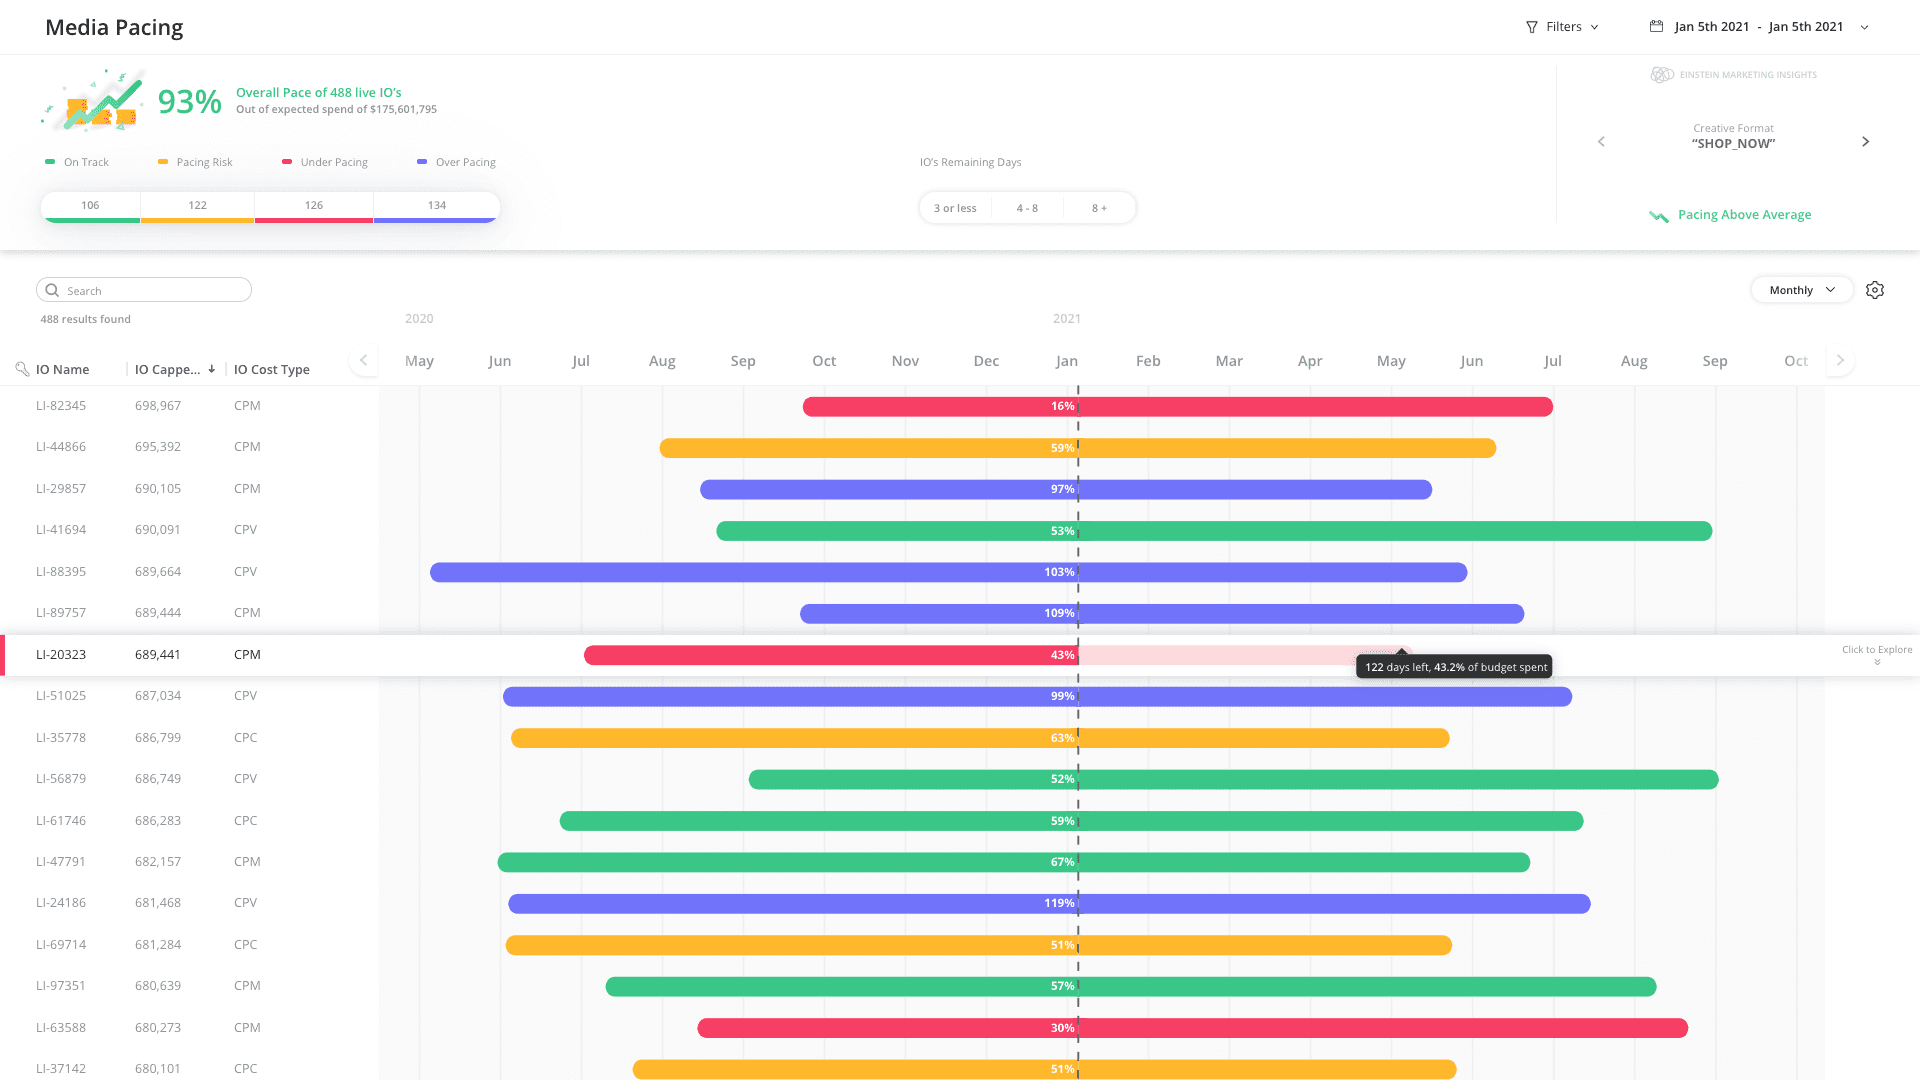This screenshot has width=1920, height=1080.
Task: Toggle the Under Pacing legend item
Action: (x=325, y=161)
